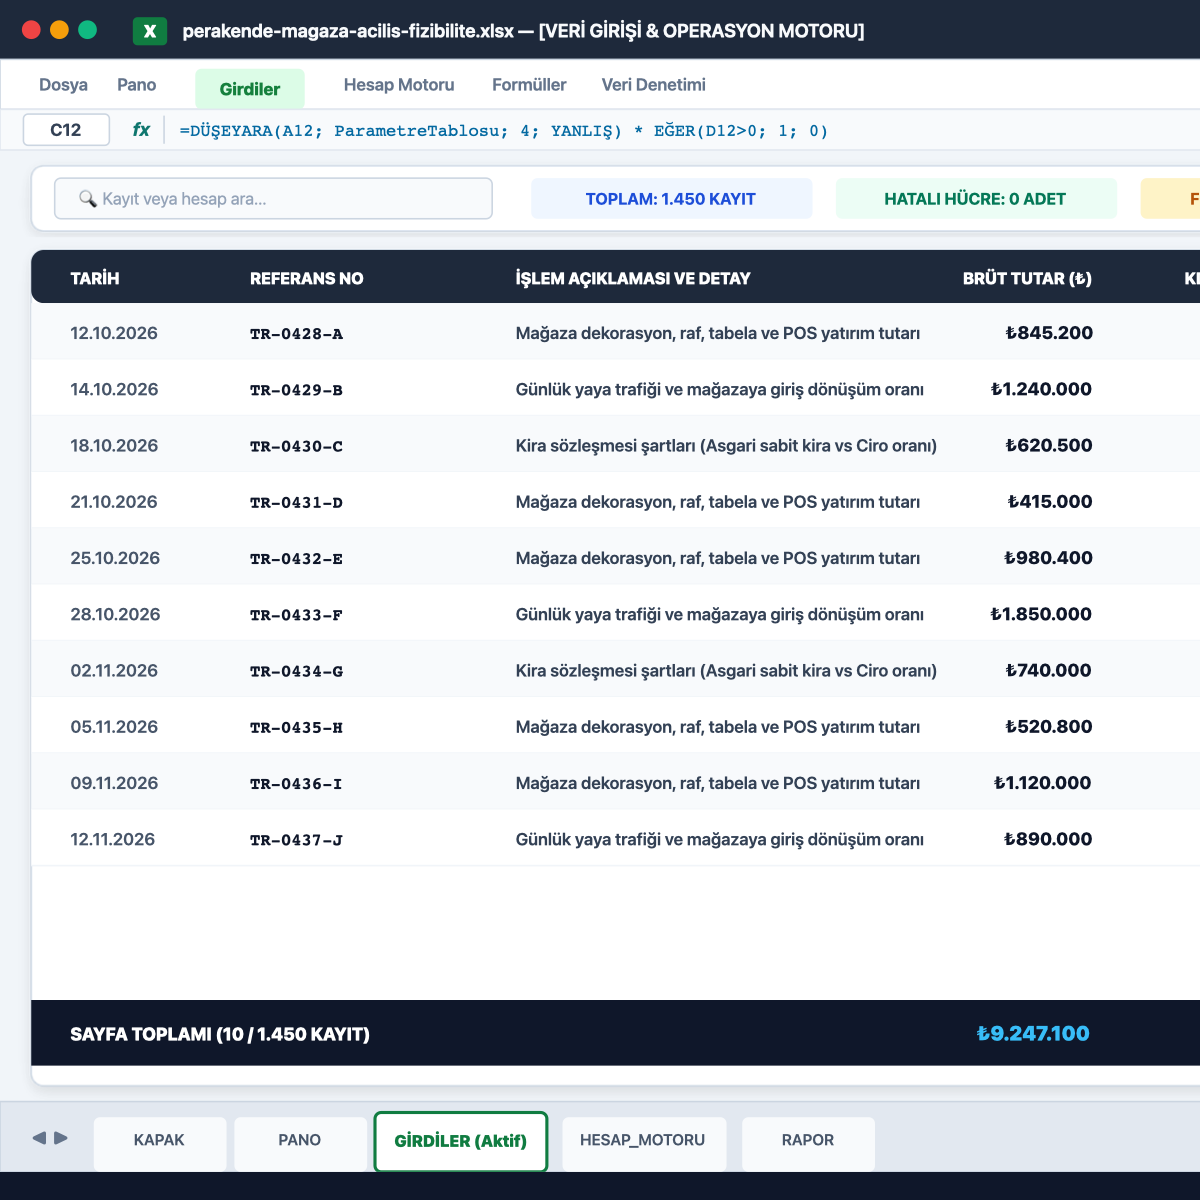Select reference TR-0435-H
Screen dimensions: 1200x1200
tap(296, 727)
